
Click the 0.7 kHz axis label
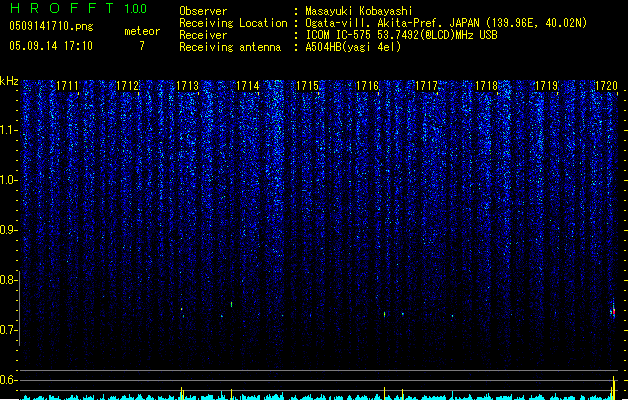click(8, 330)
